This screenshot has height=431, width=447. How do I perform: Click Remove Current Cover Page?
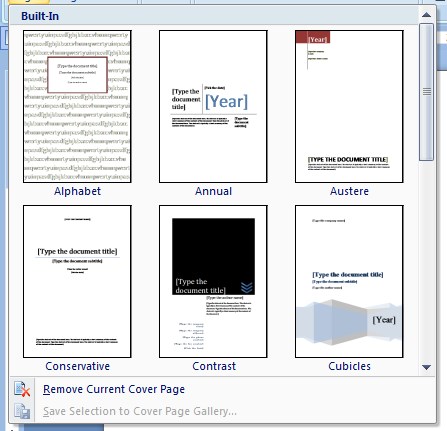[x=114, y=389]
